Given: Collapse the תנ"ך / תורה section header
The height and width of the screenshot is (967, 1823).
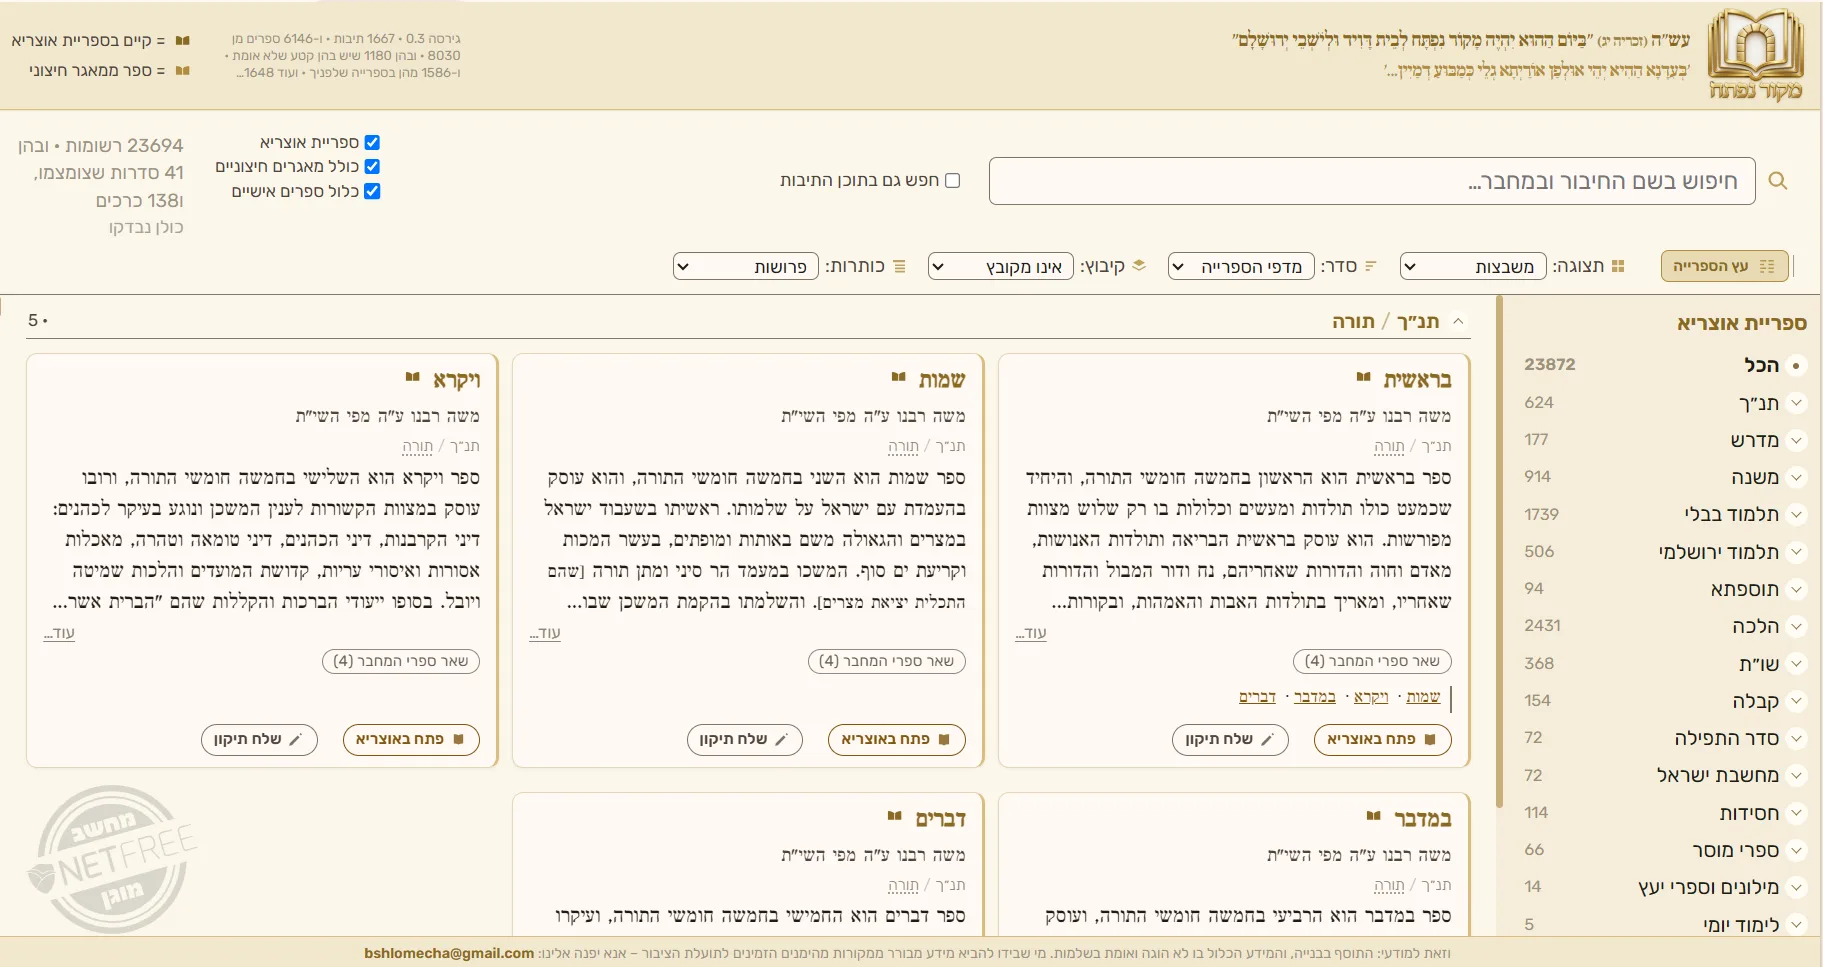Looking at the screenshot, I should pos(1458,321).
